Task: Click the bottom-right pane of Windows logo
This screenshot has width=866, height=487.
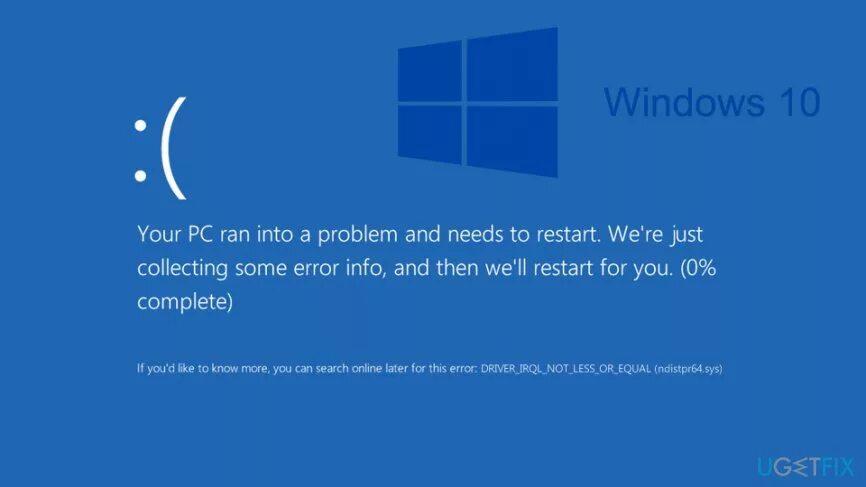Action: click(513, 142)
